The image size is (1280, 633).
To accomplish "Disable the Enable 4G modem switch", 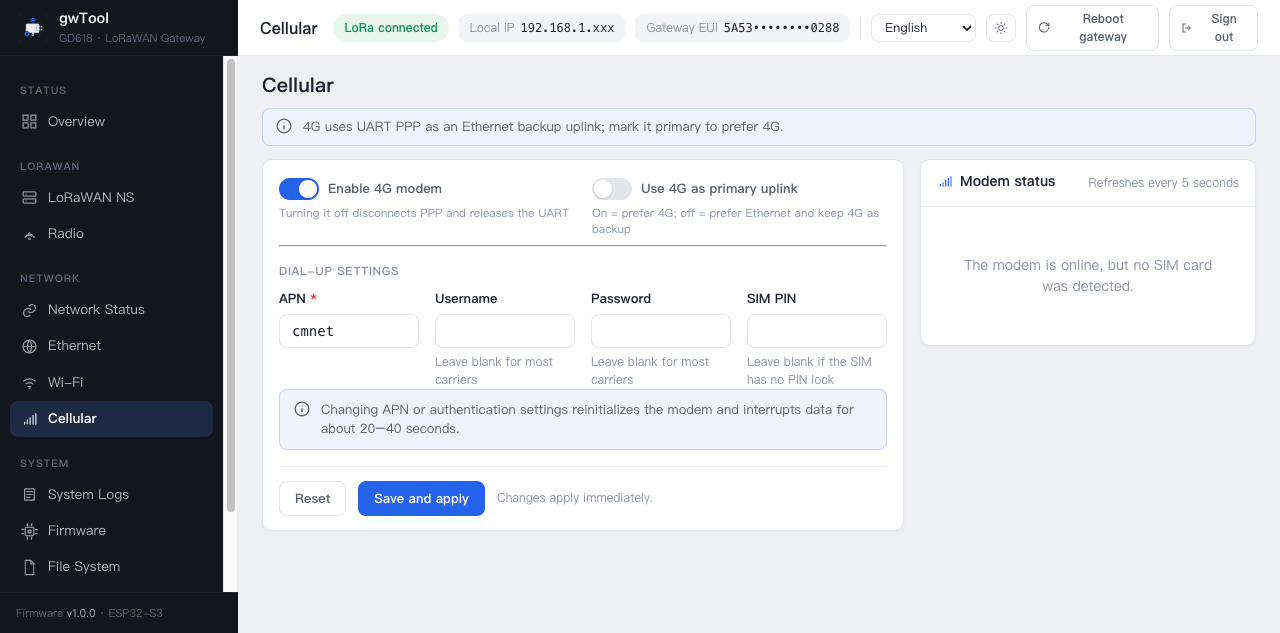I will click(x=299, y=188).
